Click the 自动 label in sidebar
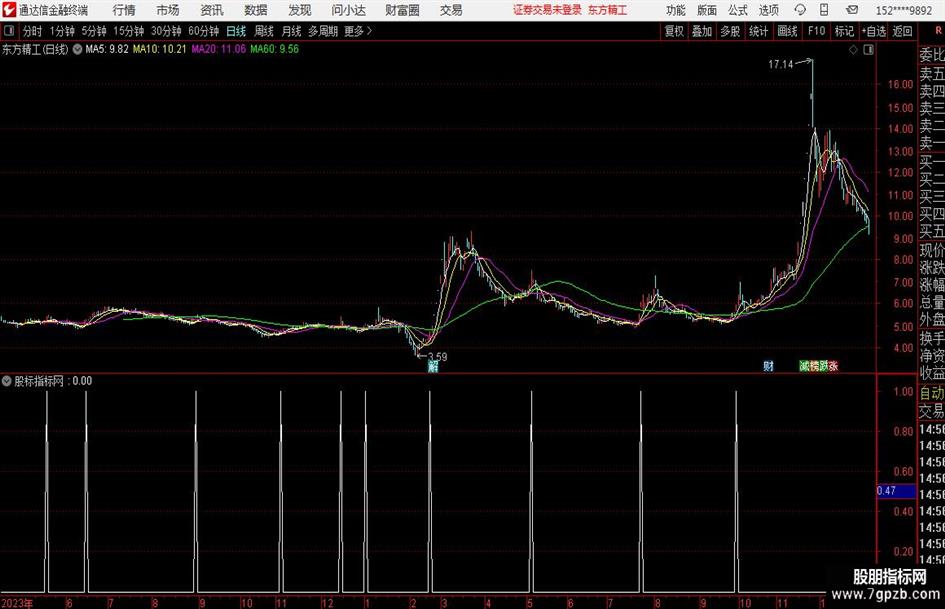Viewport: 945px width, 609px height. click(x=932, y=393)
